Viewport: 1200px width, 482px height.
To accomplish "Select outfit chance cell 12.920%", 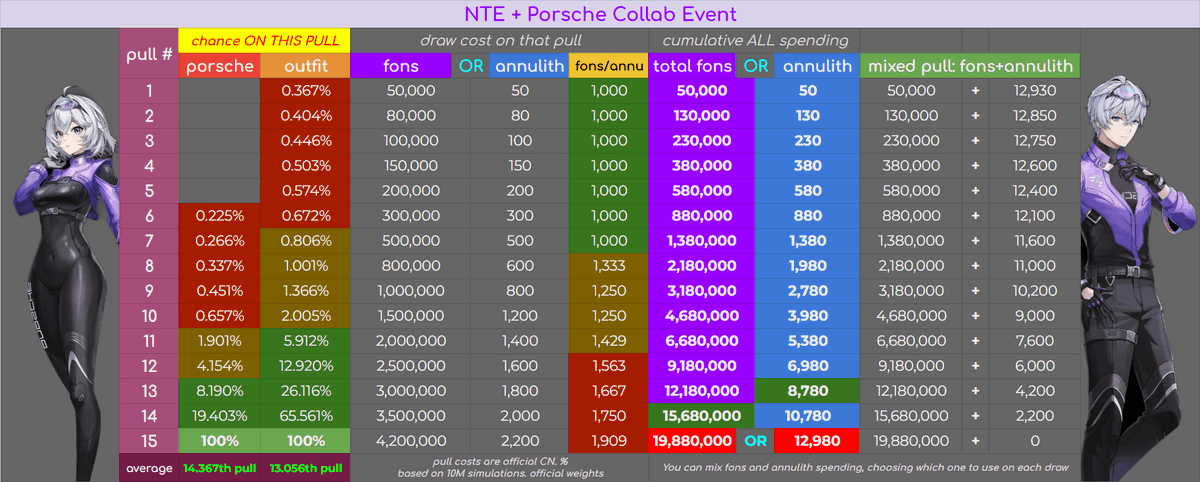I will [x=306, y=366].
